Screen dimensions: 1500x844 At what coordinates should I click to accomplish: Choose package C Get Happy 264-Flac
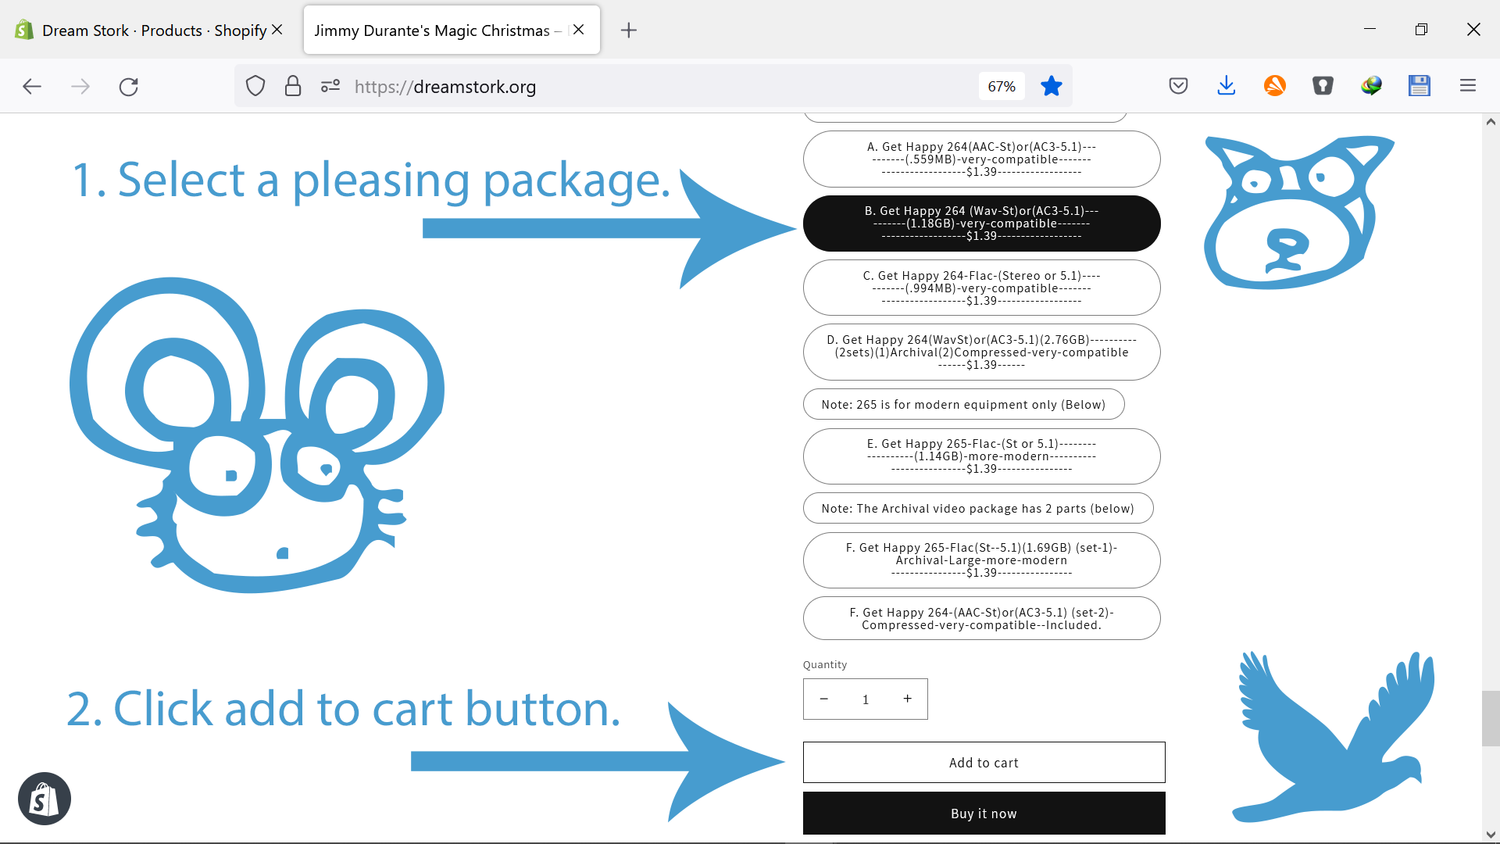tap(981, 288)
